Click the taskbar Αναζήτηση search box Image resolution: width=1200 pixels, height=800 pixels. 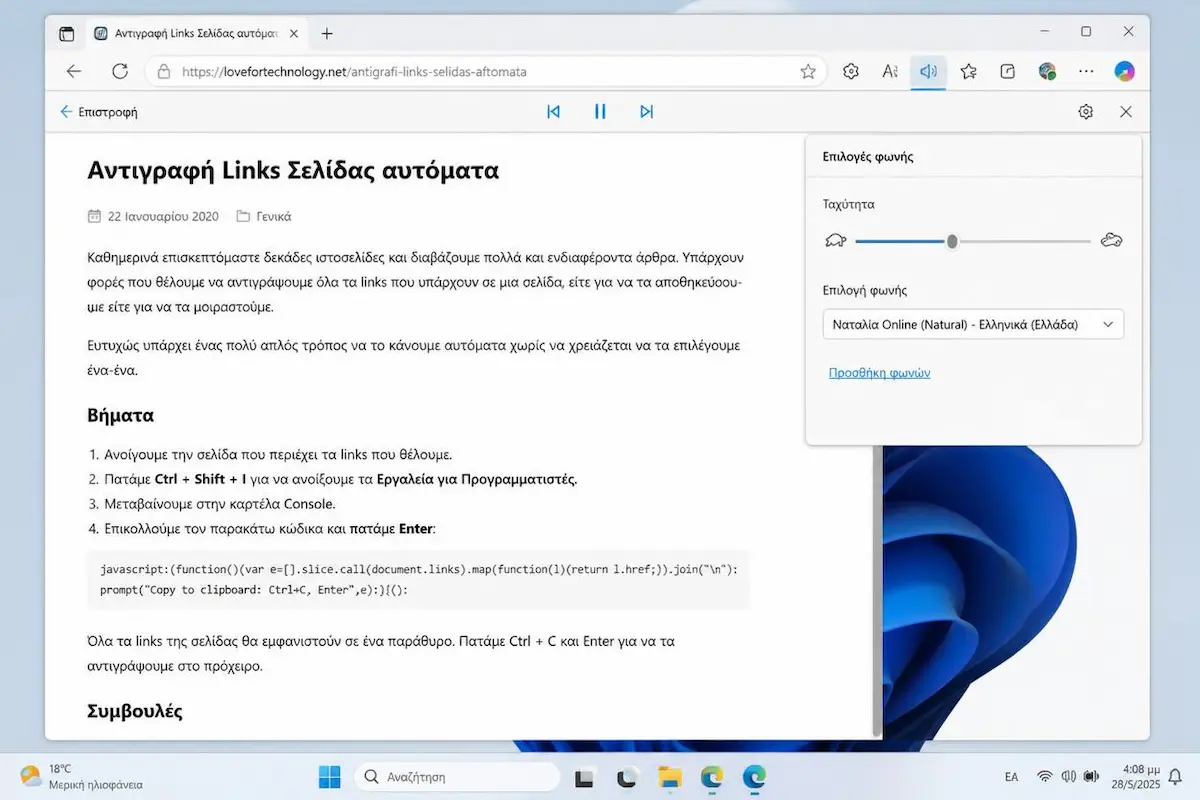click(x=457, y=776)
